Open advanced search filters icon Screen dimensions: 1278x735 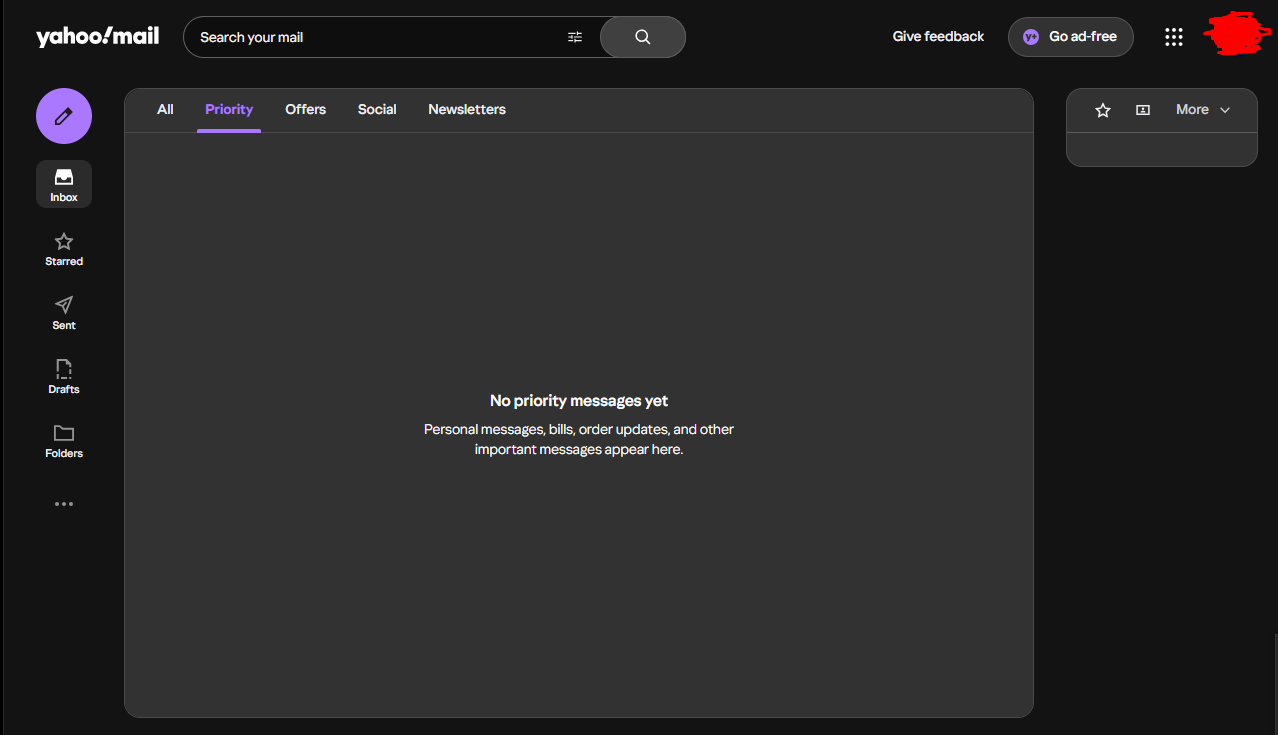pos(575,37)
